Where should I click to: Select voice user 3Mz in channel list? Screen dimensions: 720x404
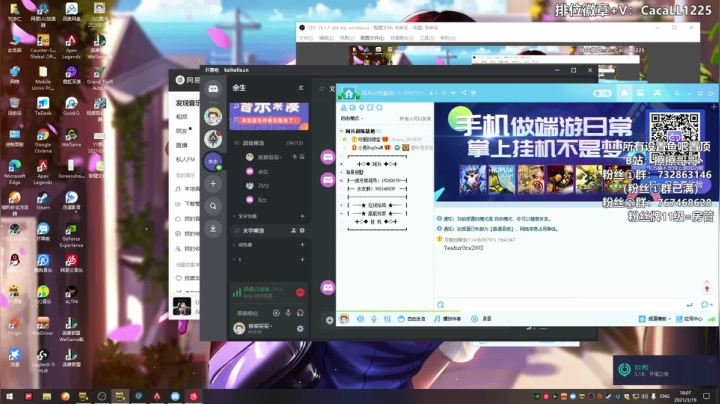(263, 185)
